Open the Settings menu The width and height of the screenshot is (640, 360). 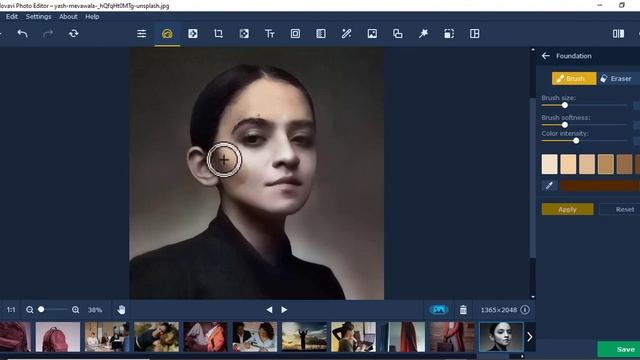(38, 17)
